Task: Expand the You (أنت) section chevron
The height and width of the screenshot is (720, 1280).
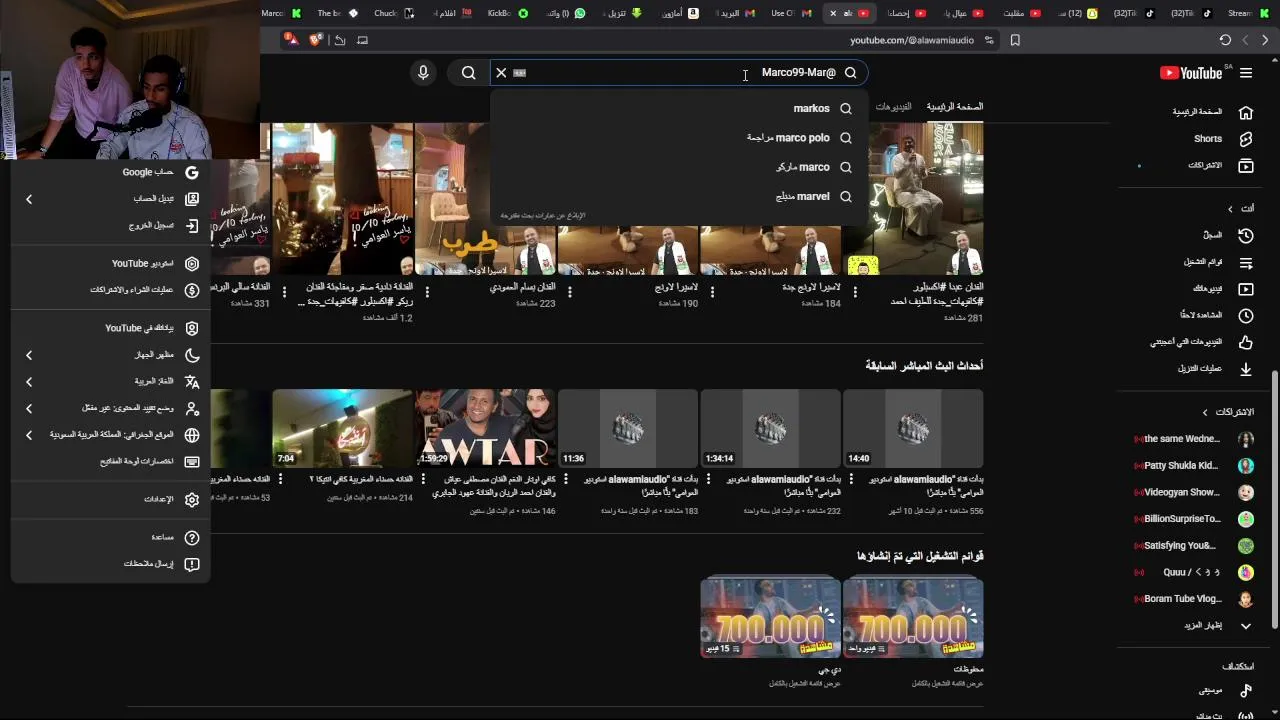Action: click(1231, 209)
